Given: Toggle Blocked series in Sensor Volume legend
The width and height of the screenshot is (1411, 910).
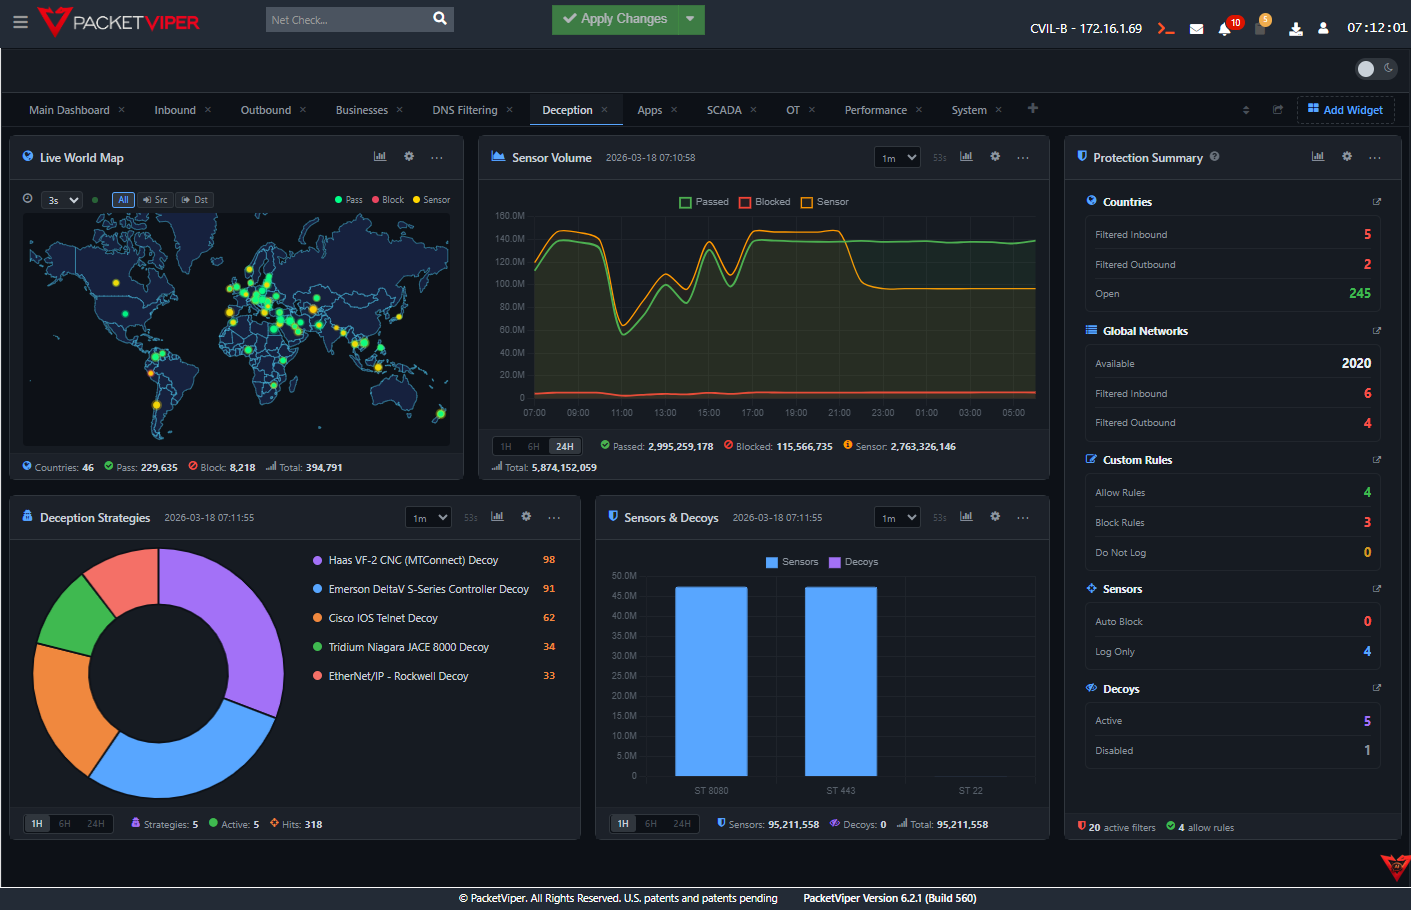Looking at the screenshot, I should pyautogui.click(x=765, y=202).
